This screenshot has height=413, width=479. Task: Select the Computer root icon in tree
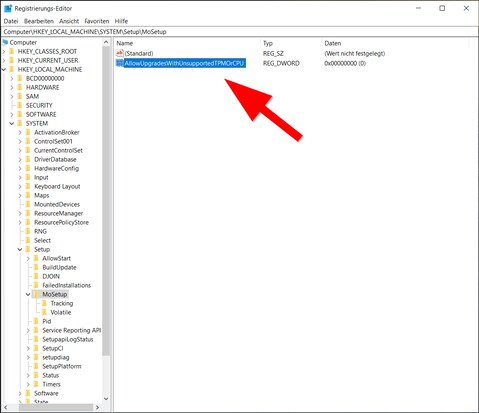[5, 42]
